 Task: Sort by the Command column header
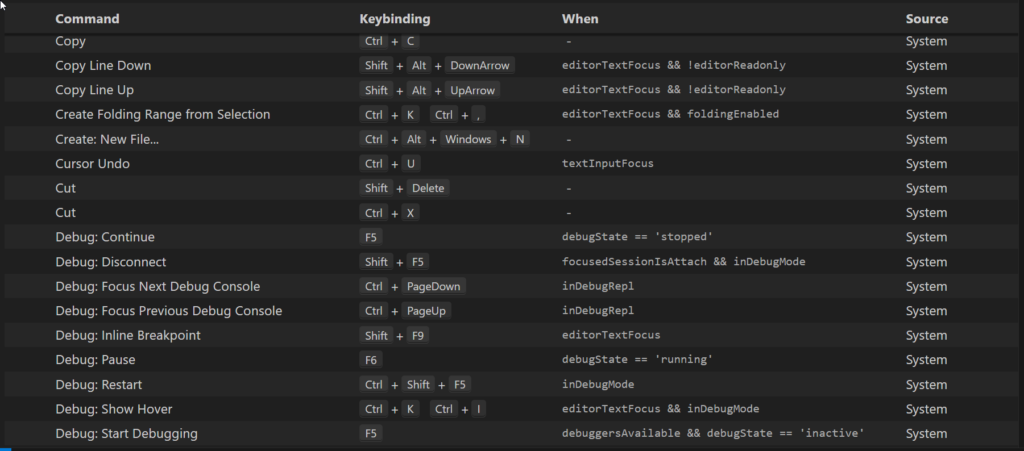[87, 19]
